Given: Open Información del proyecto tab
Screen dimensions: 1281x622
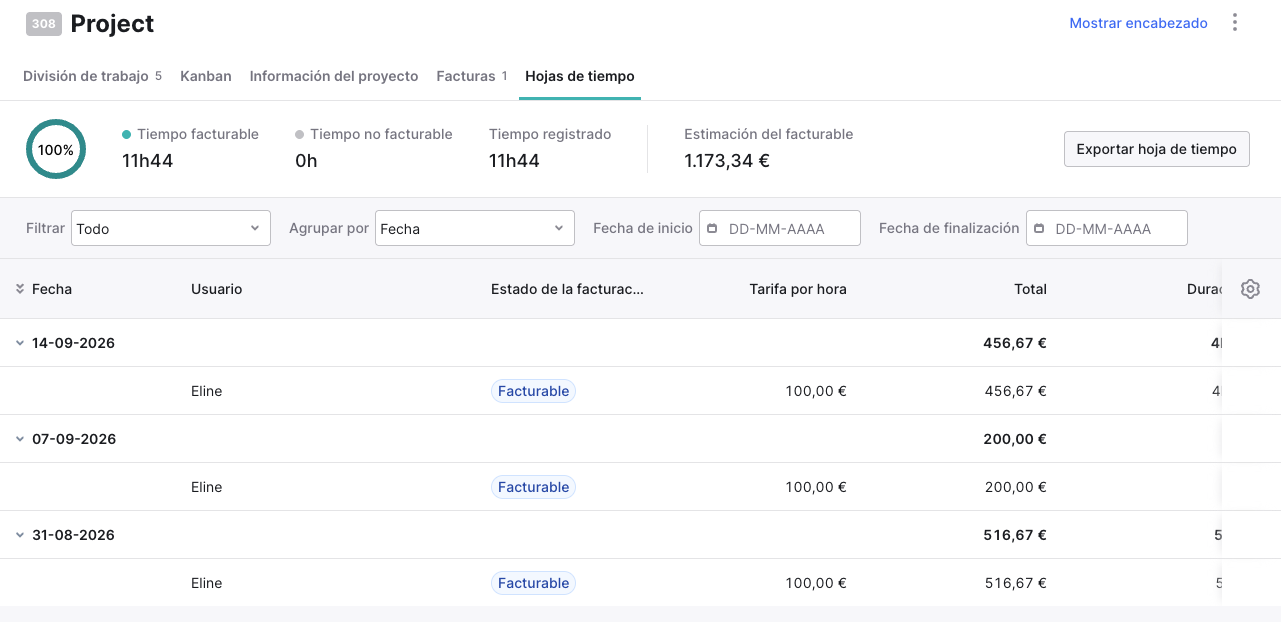Looking at the screenshot, I should click(334, 76).
